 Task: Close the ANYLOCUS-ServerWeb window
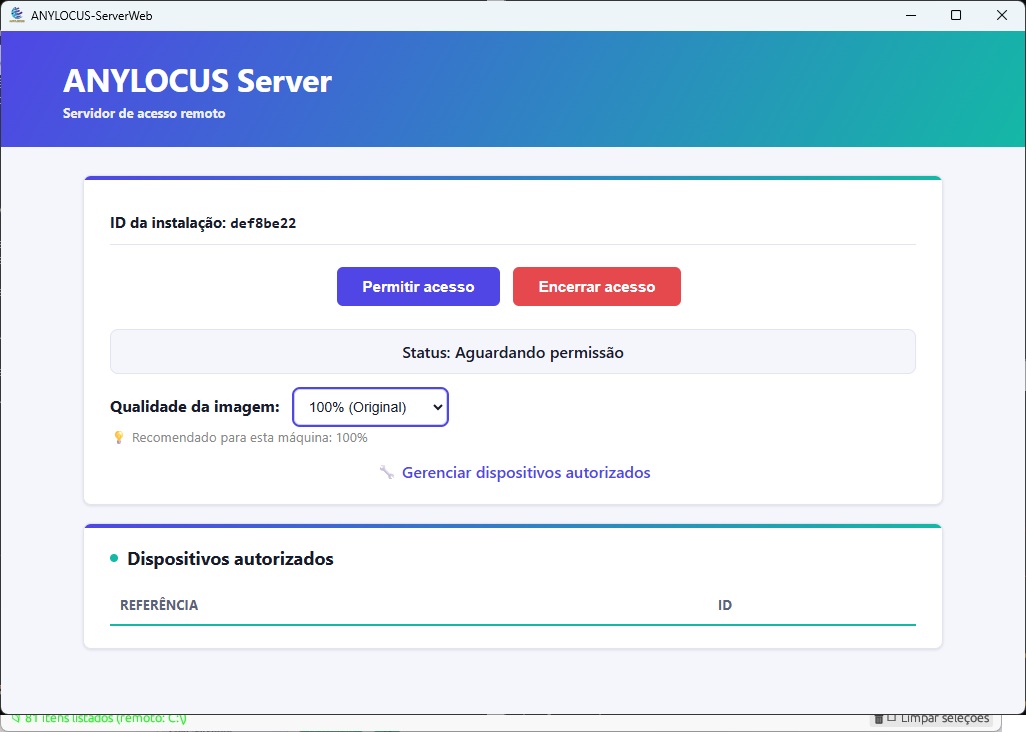tap(1002, 15)
